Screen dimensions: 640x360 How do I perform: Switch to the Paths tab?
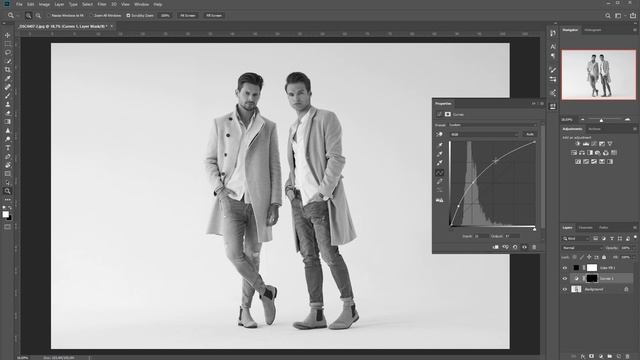[x=604, y=227]
